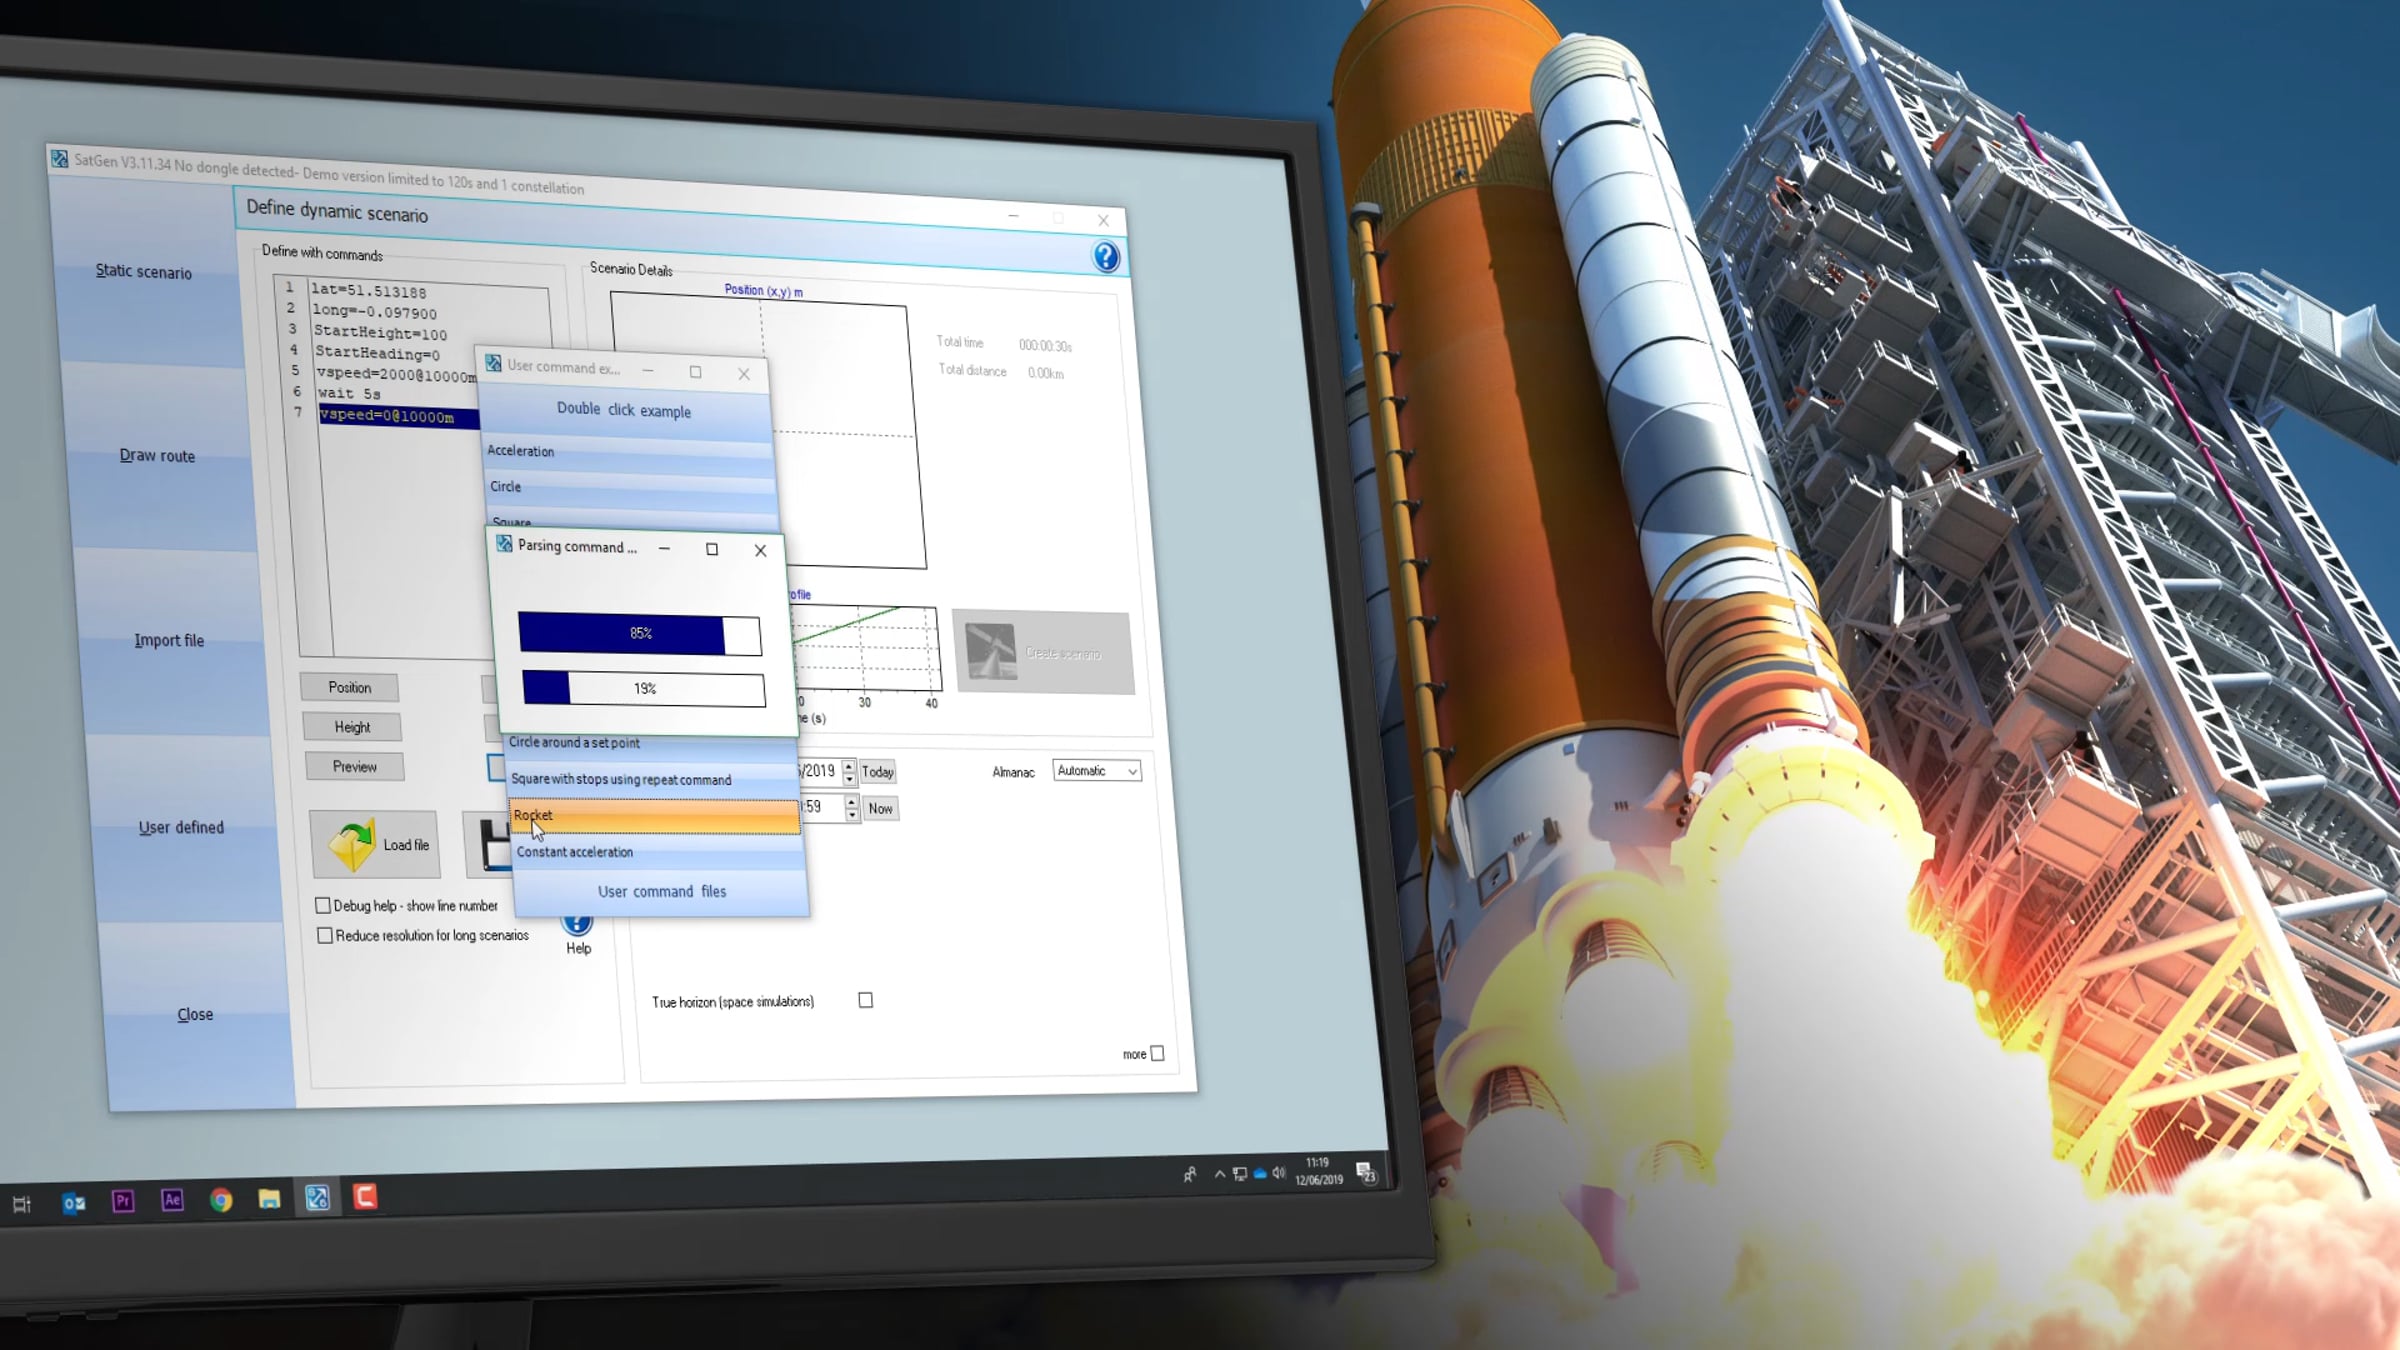Tick Reduce resolution for long scenarios
The image size is (2400, 1350).
(x=325, y=936)
